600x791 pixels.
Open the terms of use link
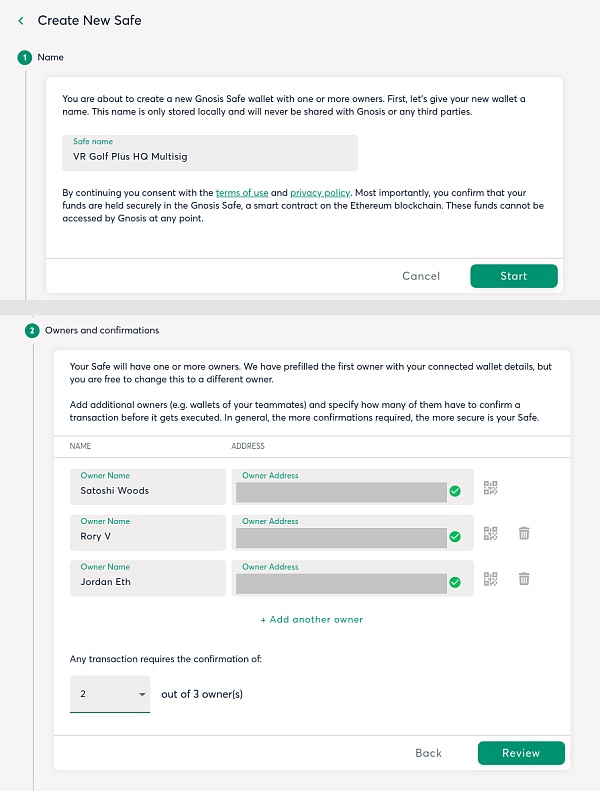point(241,192)
